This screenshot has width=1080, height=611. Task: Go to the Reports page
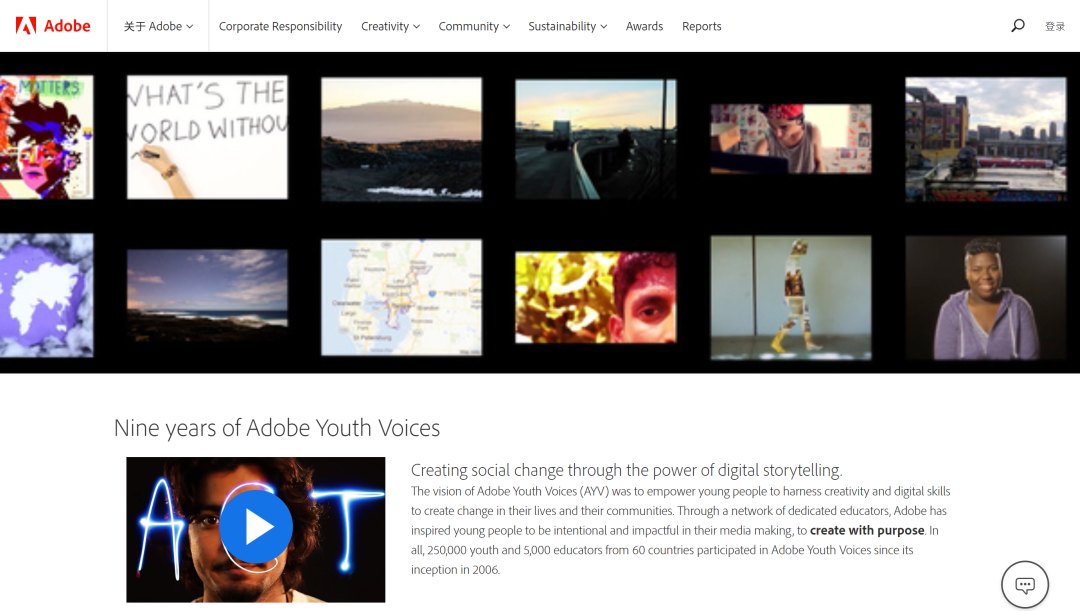click(701, 26)
